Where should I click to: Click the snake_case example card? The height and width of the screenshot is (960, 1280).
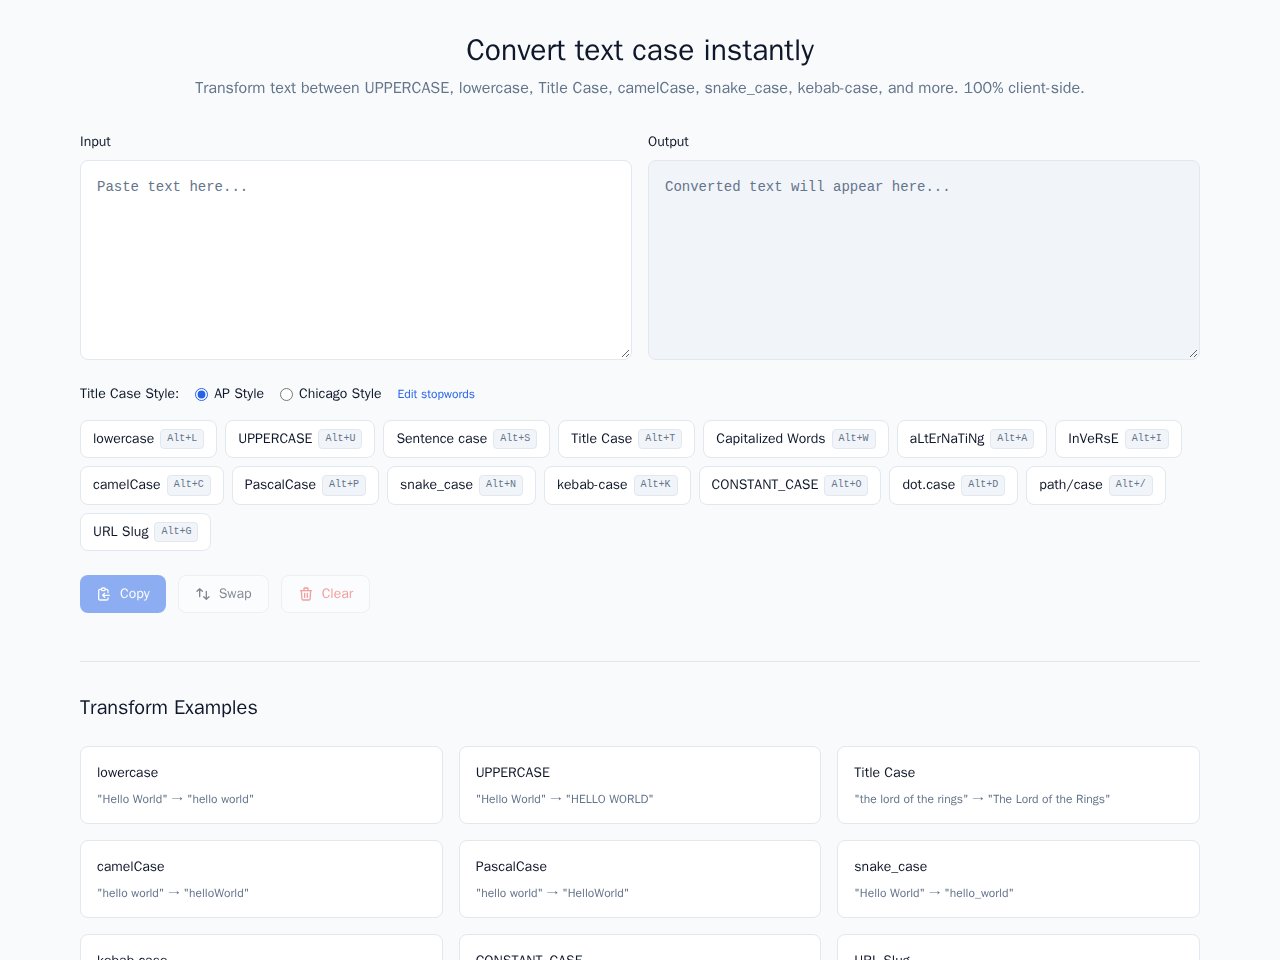(x=1018, y=879)
